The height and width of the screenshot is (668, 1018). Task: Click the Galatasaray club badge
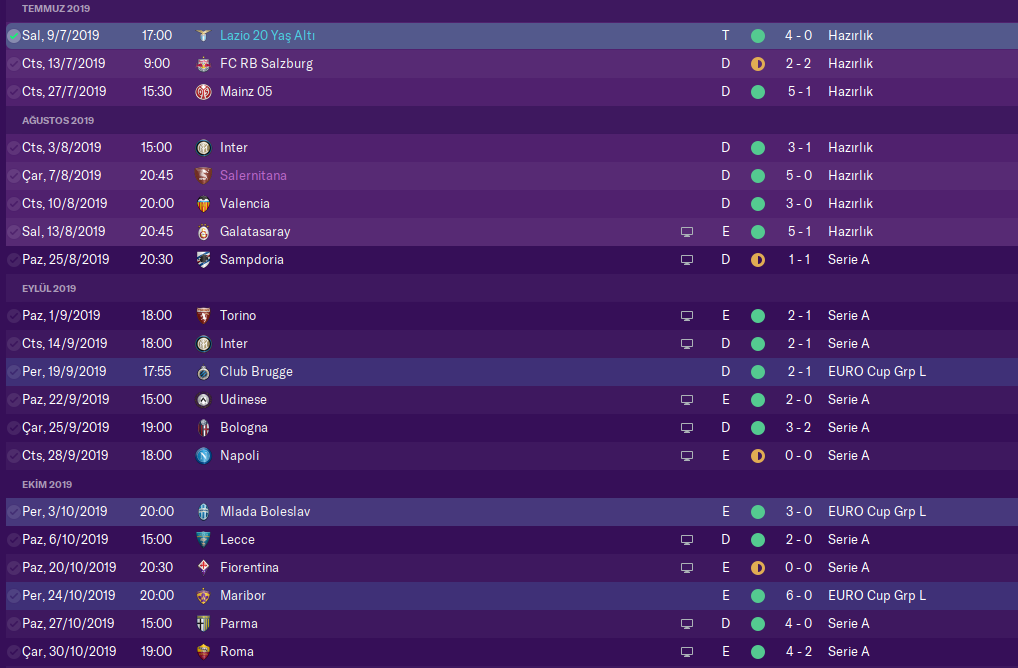click(203, 232)
